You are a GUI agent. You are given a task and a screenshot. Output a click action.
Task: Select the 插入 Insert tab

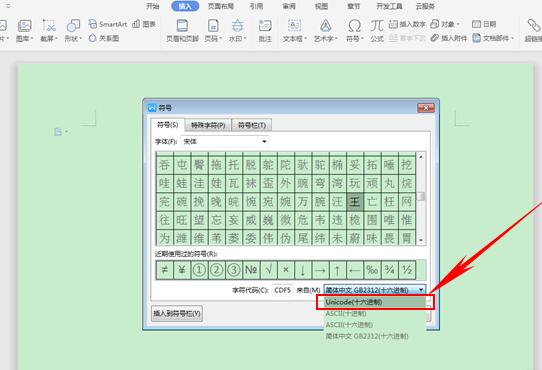click(x=185, y=6)
